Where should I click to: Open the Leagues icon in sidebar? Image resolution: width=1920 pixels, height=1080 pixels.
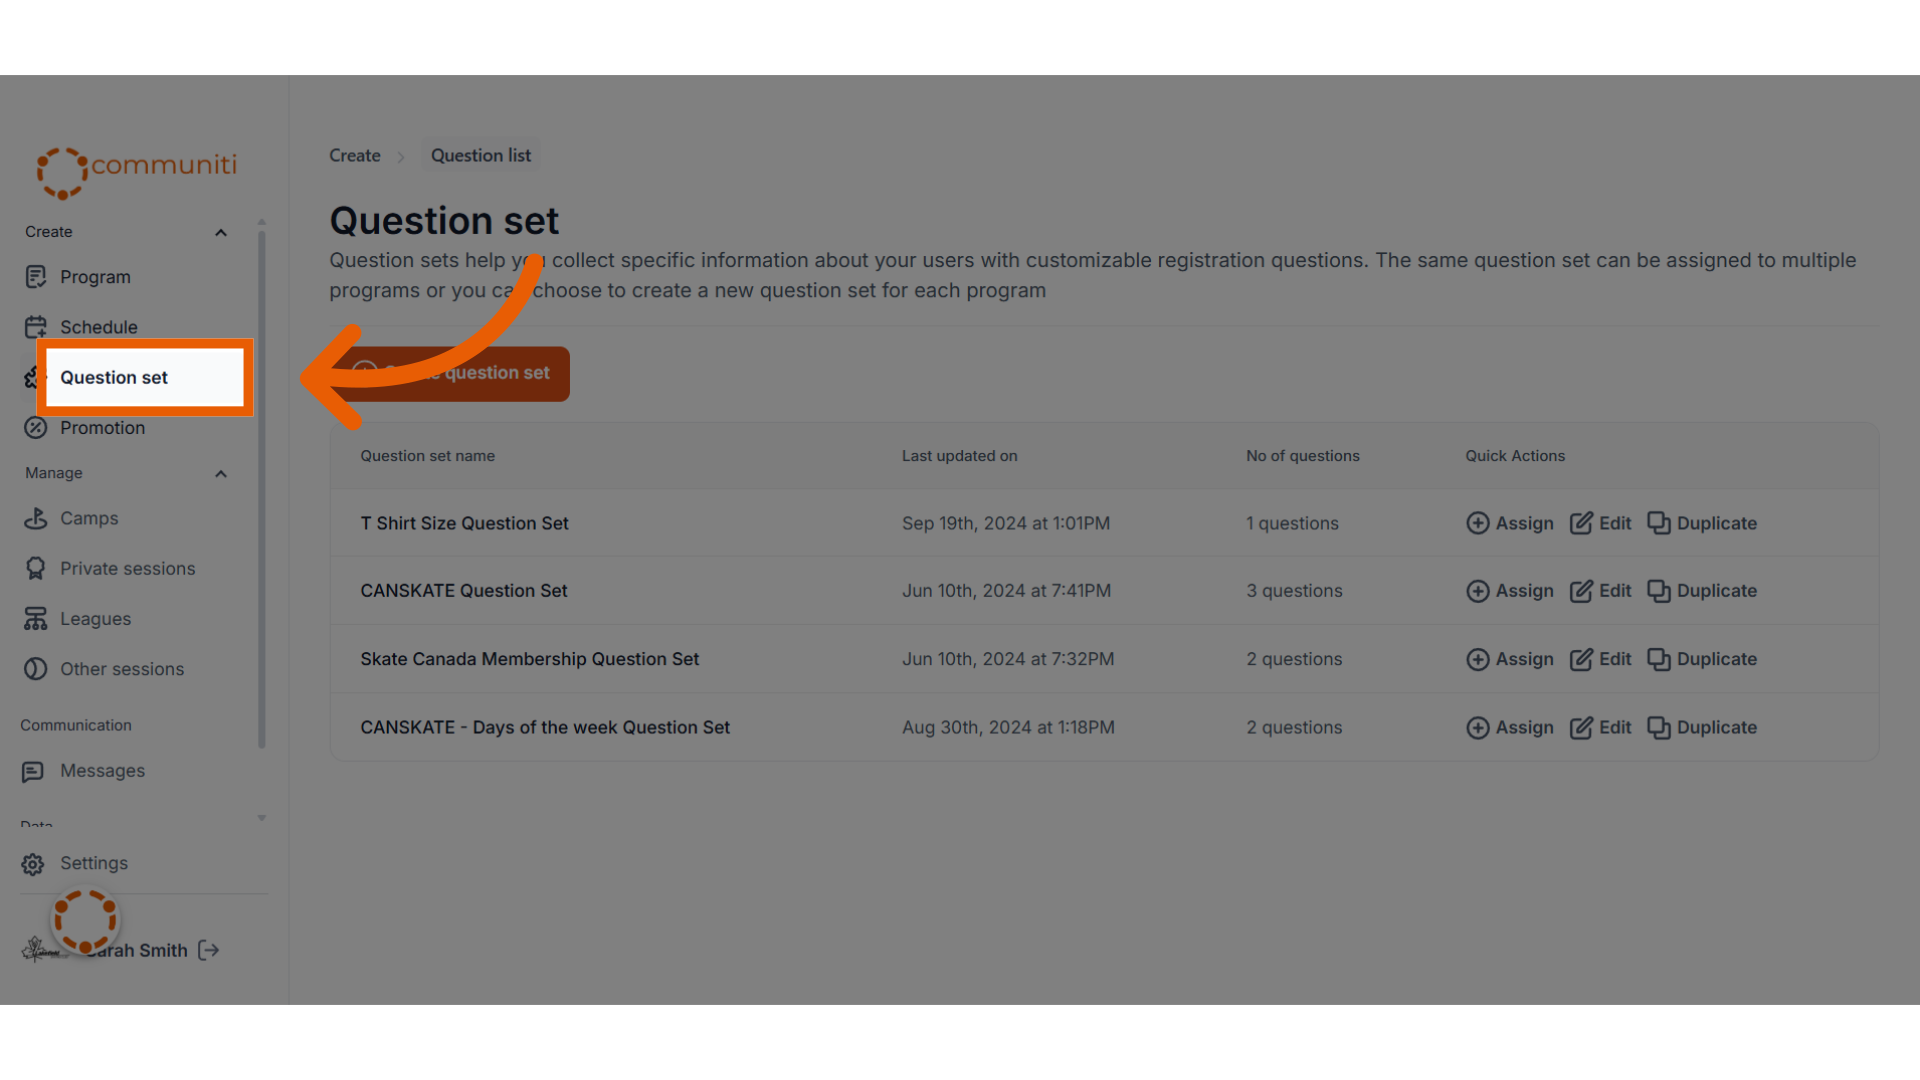tap(36, 619)
